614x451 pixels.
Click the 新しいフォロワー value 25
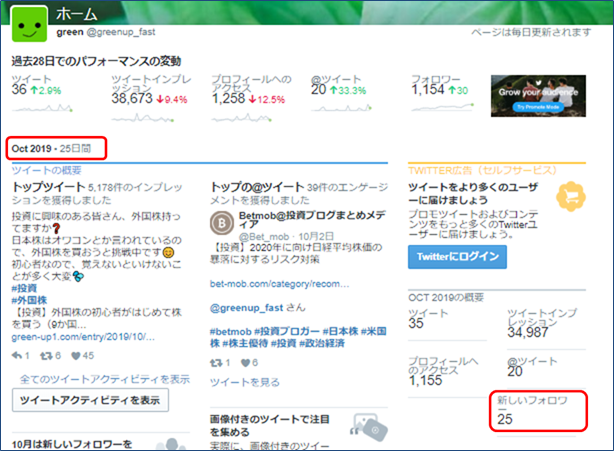click(x=505, y=419)
